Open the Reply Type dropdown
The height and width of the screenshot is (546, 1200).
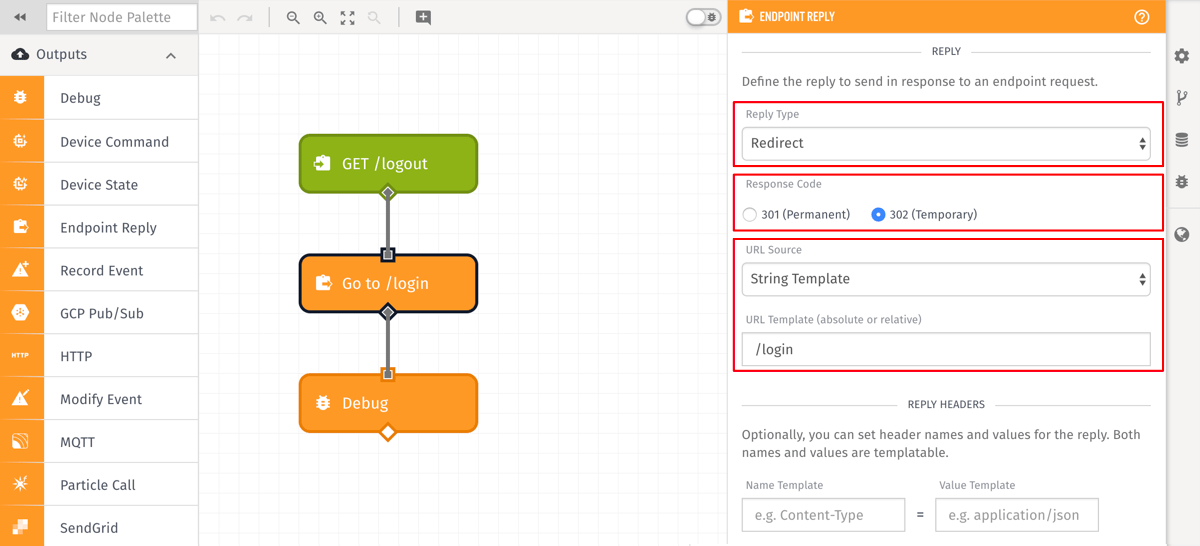click(x=946, y=143)
